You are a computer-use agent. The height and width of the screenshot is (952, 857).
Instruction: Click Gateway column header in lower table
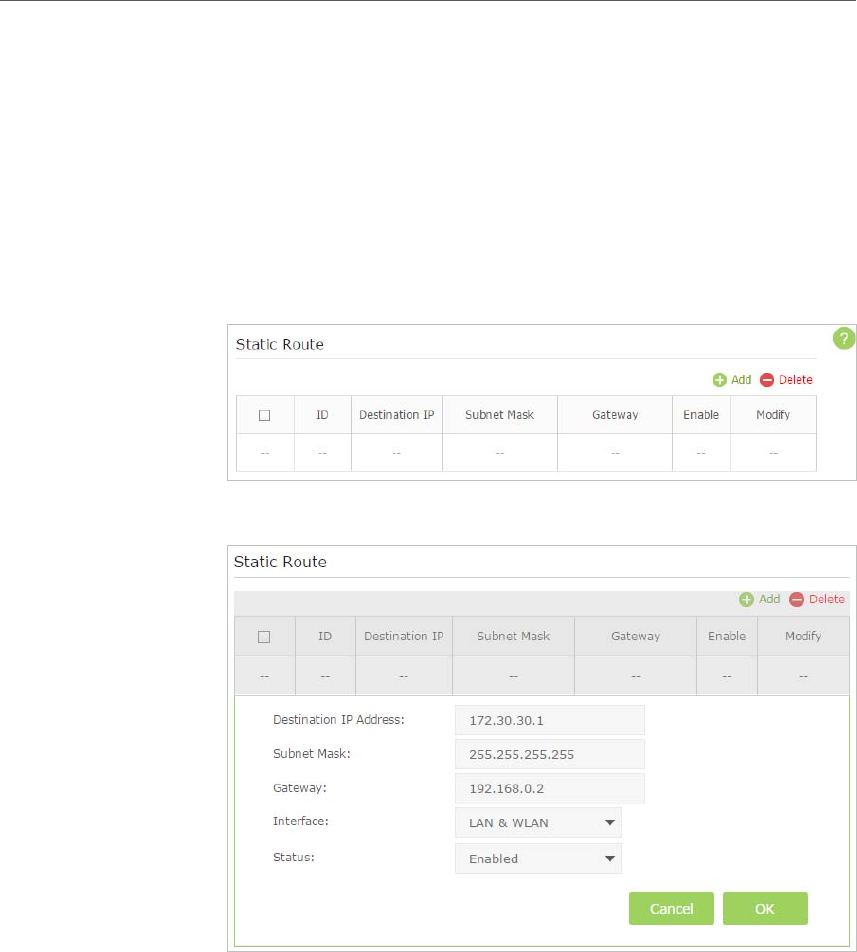[635, 636]
